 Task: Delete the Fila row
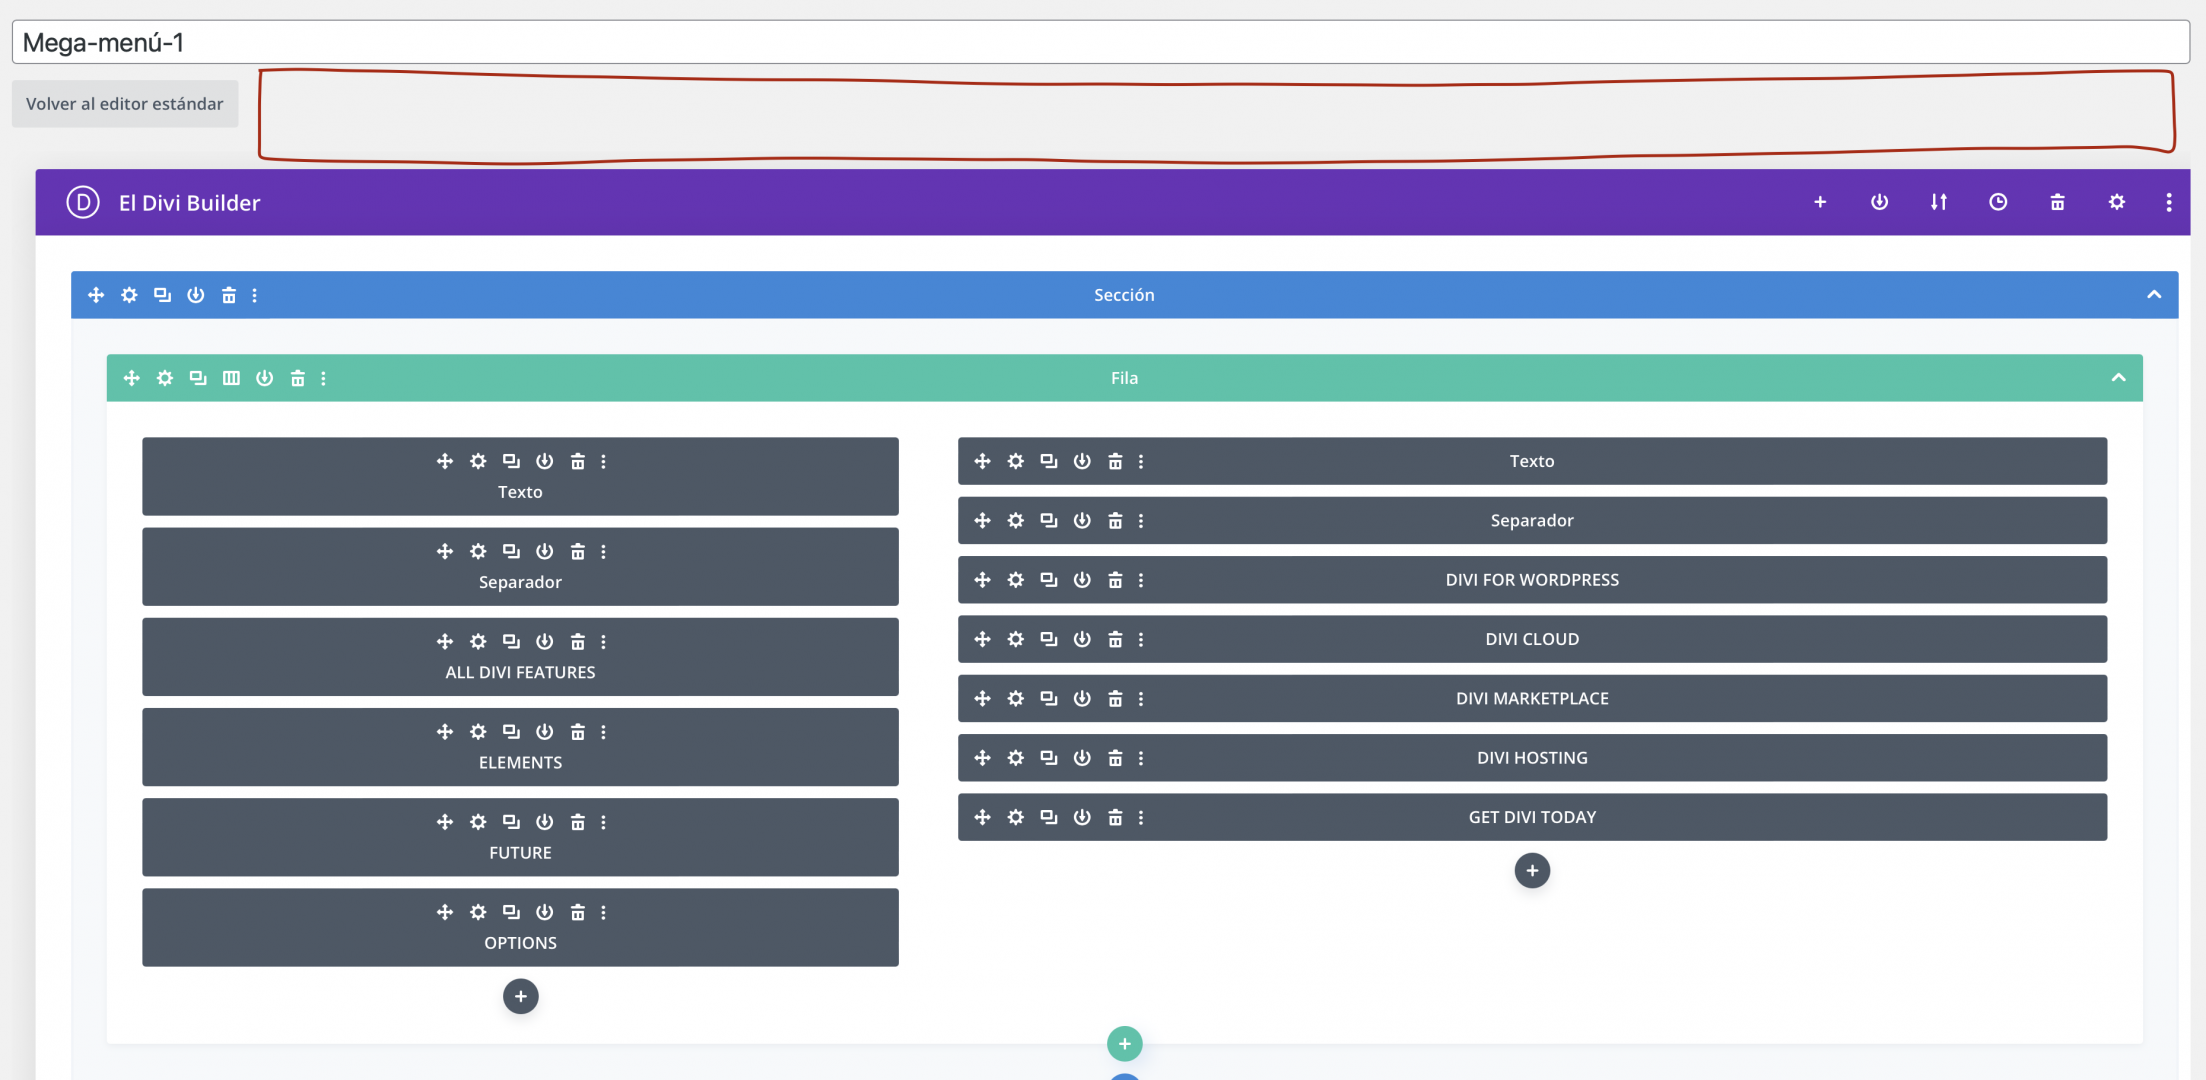(x=298, y=378)
